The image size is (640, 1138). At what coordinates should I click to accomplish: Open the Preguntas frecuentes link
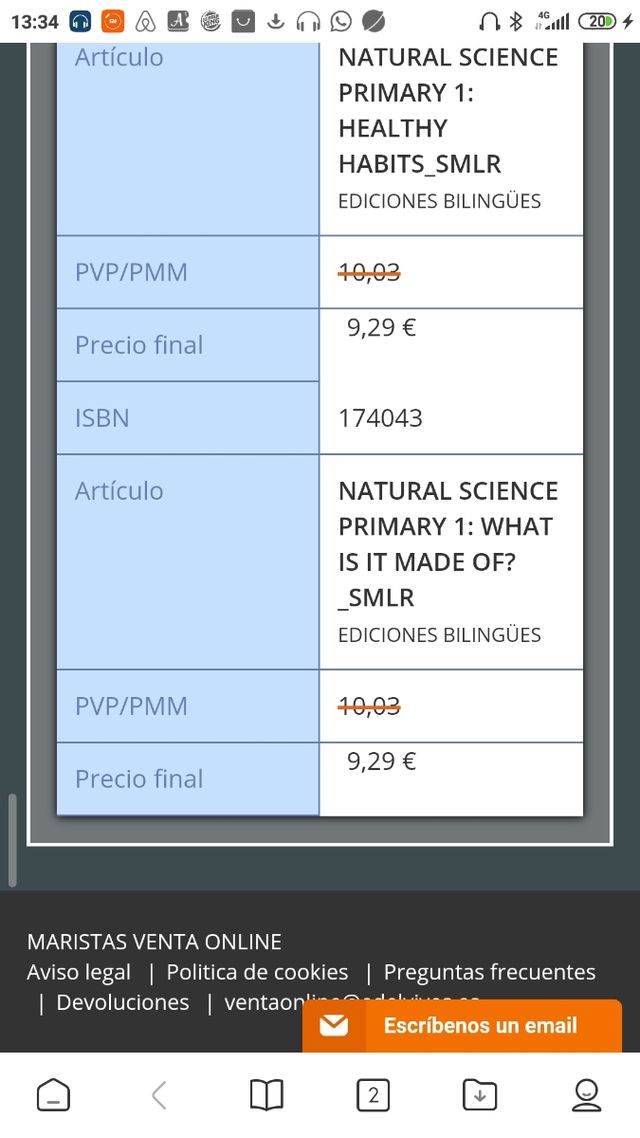[x=490, y=971]
